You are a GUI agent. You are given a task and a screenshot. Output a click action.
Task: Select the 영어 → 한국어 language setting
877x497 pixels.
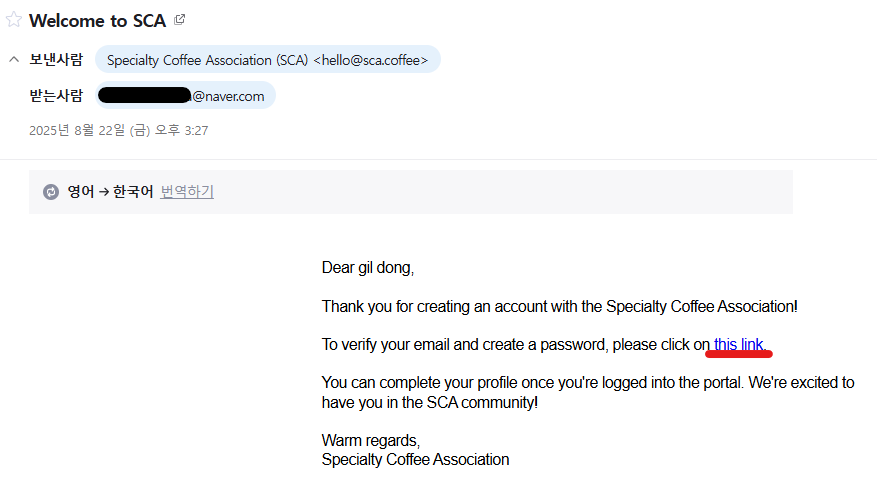coord(110,192)
